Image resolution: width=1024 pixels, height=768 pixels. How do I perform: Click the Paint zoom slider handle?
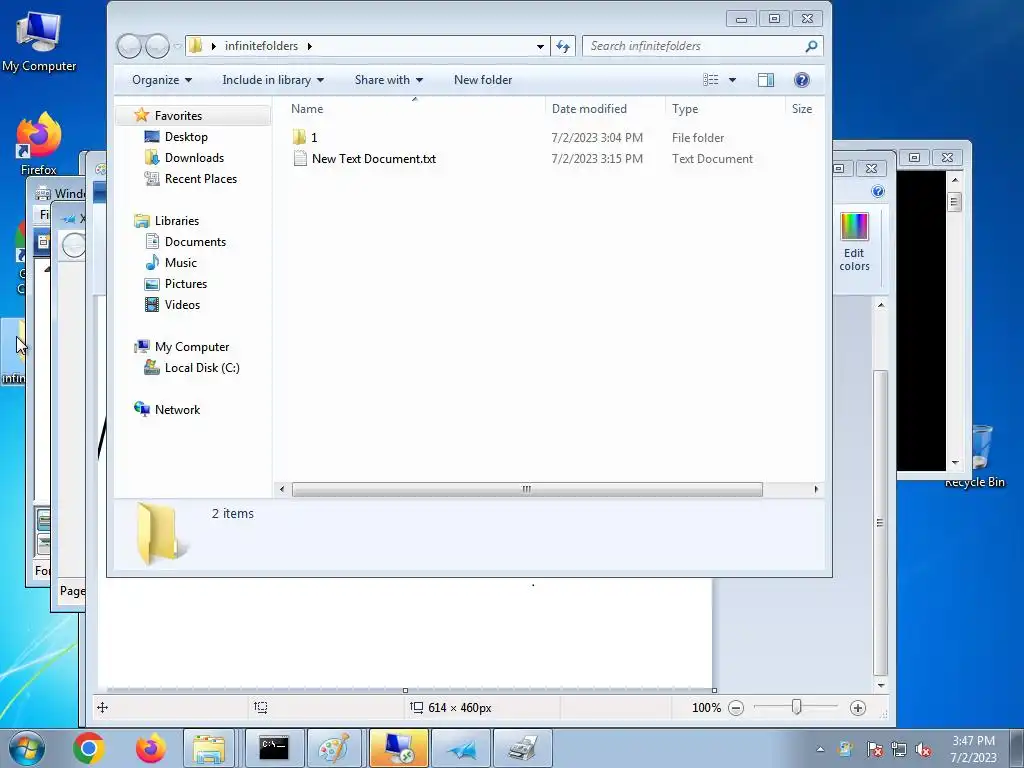[796, 707]
